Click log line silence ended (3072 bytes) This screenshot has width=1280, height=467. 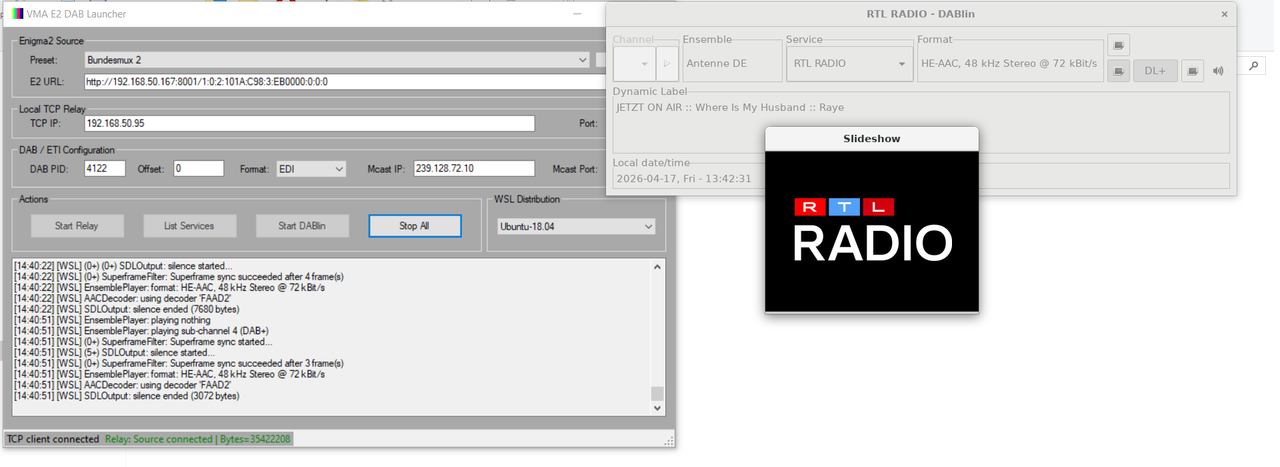(127, 396)
